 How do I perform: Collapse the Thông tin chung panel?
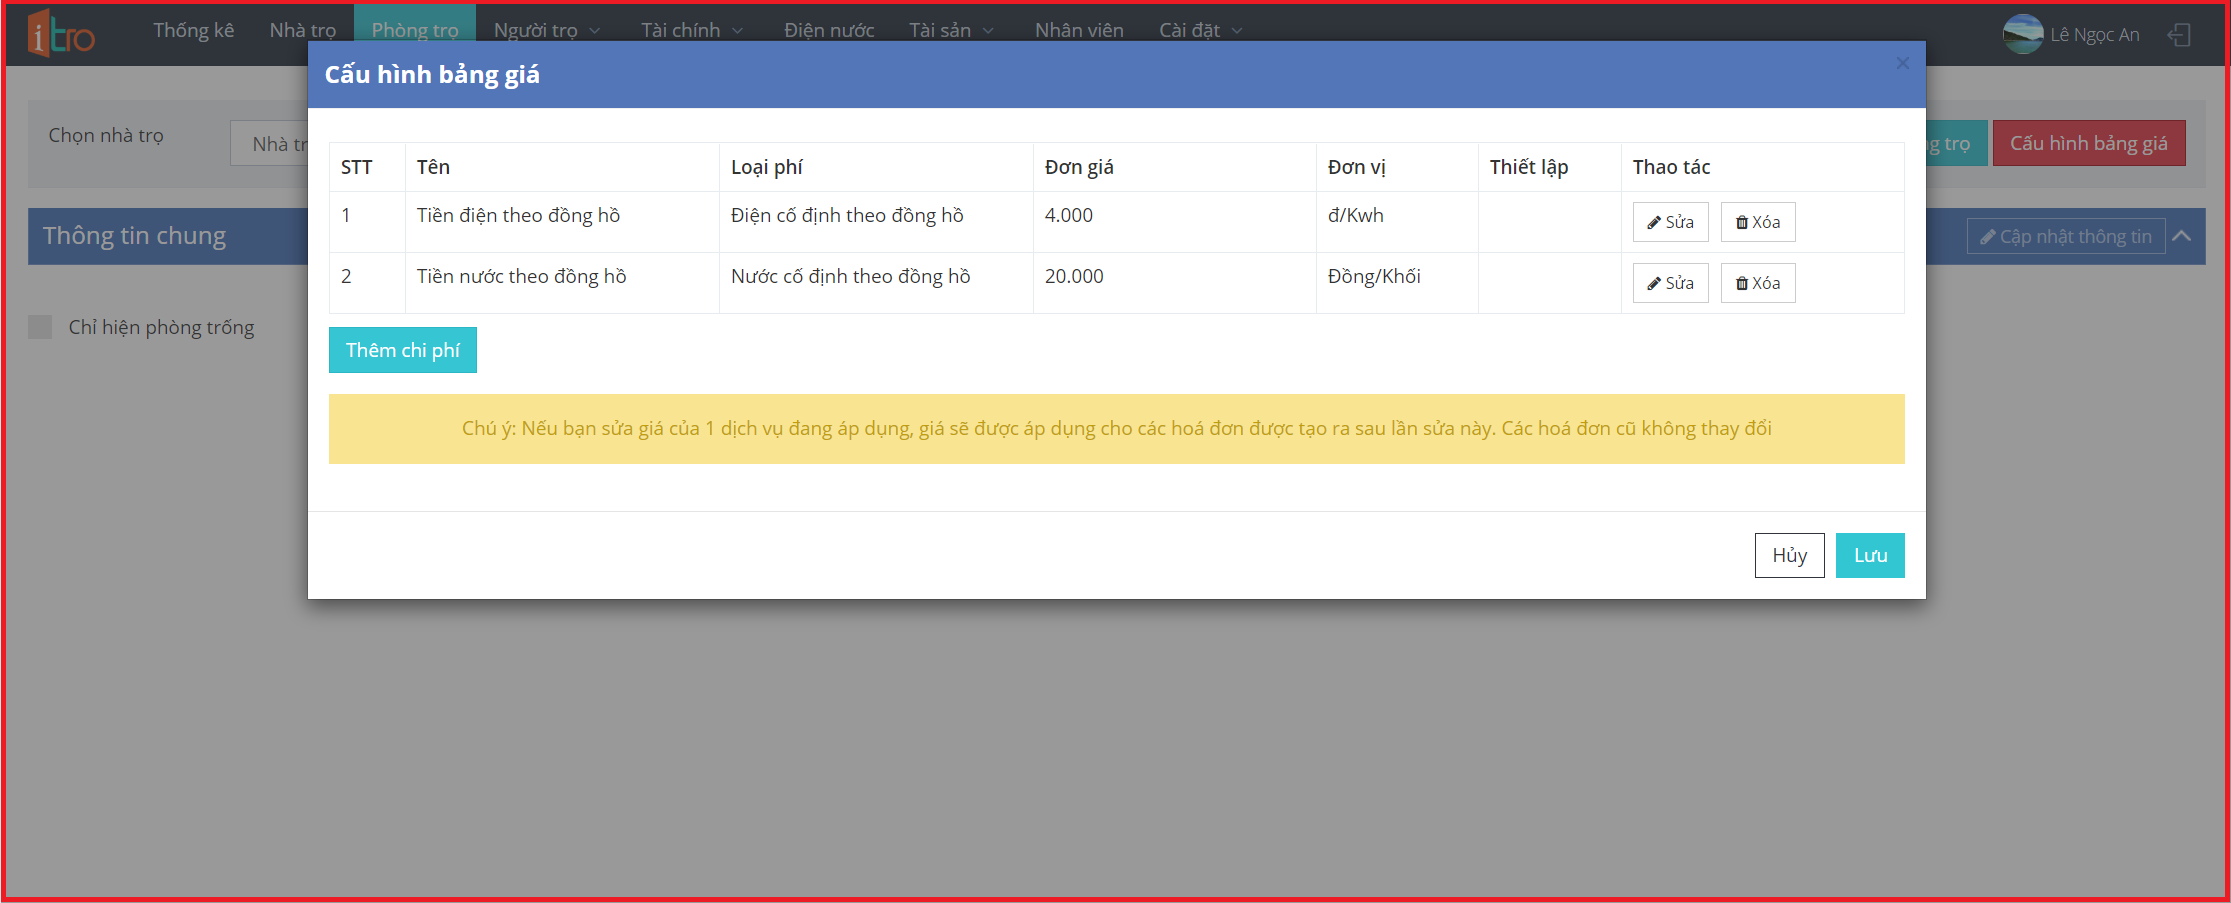[x=2182, y=236]
